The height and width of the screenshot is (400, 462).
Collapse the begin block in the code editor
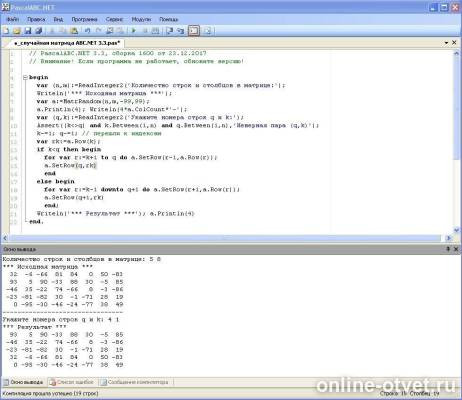coord(25,77)
